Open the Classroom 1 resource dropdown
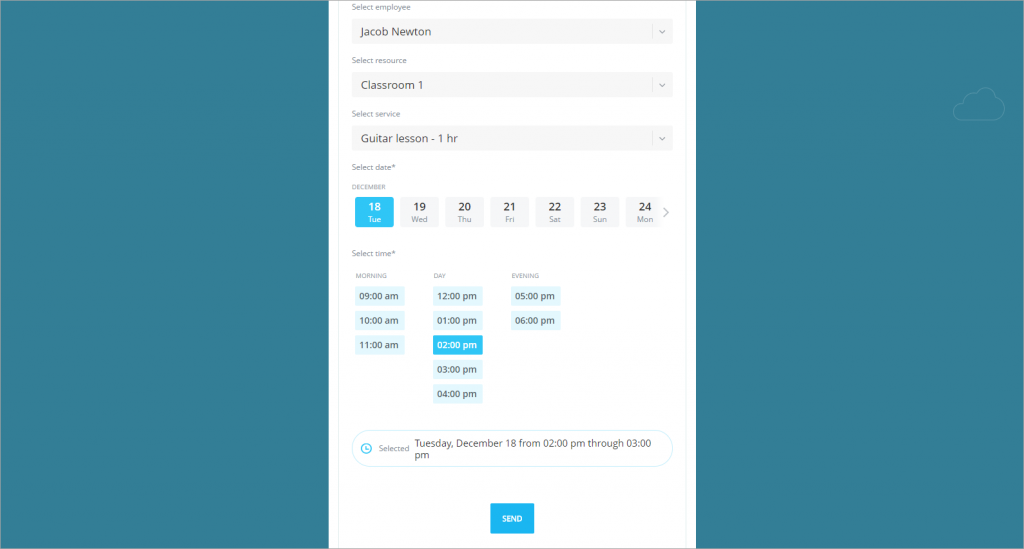This screenshot has width=1024, height=549. (x=512, y=85)
